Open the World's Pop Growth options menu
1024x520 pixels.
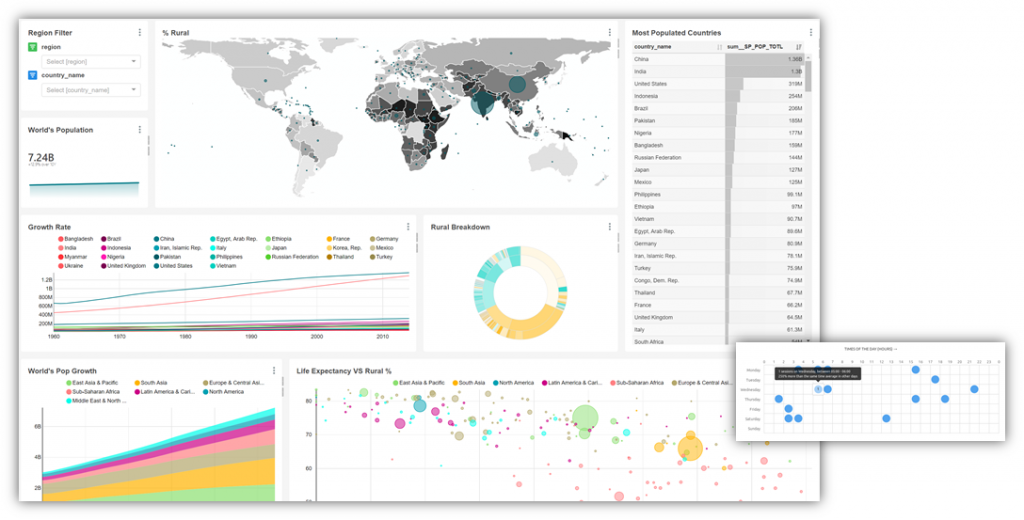click(x=275, y=371)
